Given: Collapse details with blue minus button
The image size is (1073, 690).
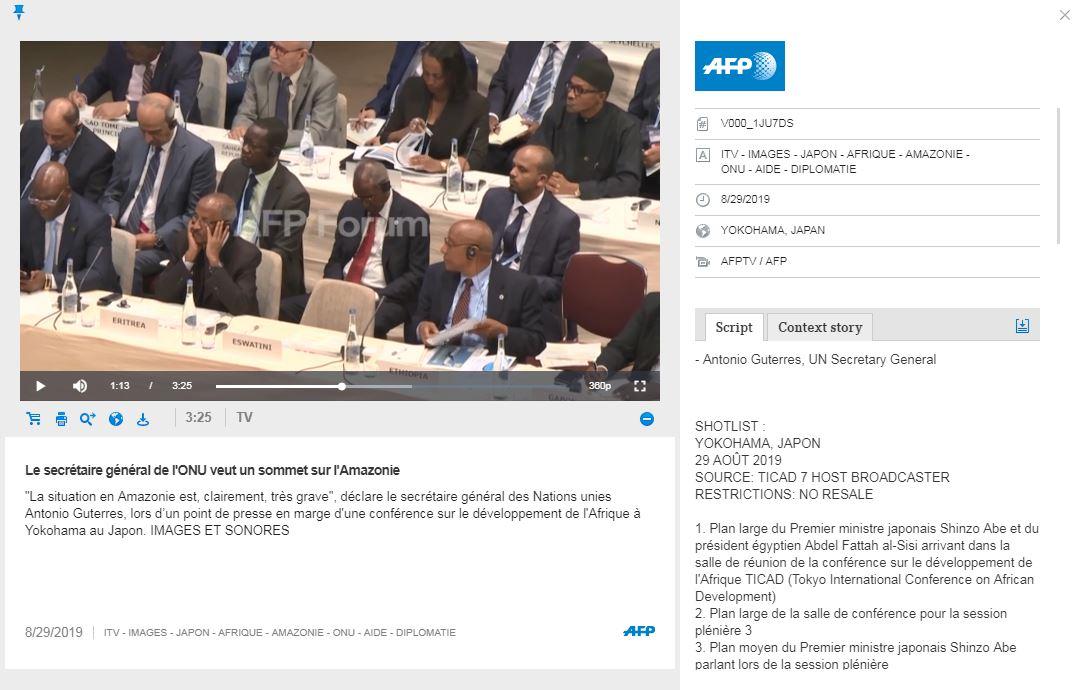Looking at the screenshot, I should click(647, 419).
